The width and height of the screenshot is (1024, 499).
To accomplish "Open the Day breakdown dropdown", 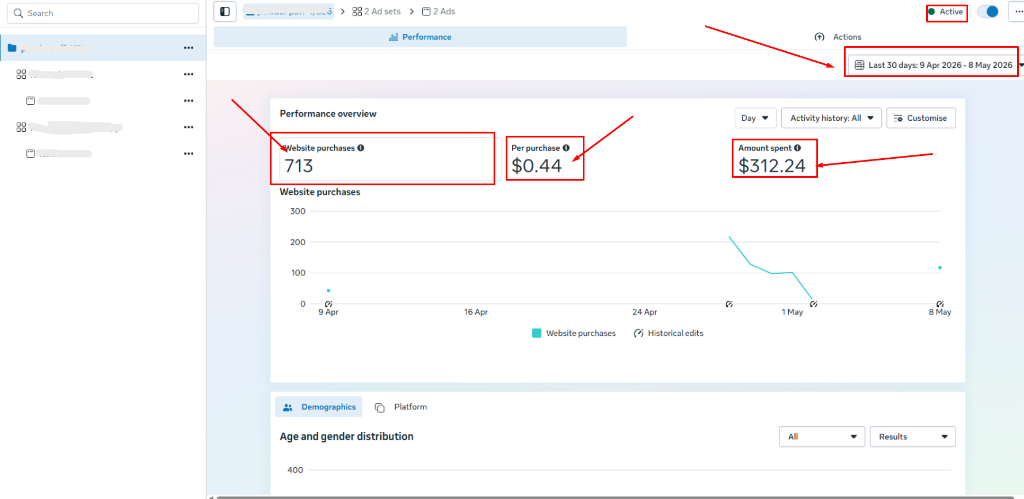I will (x=756, y=118).
